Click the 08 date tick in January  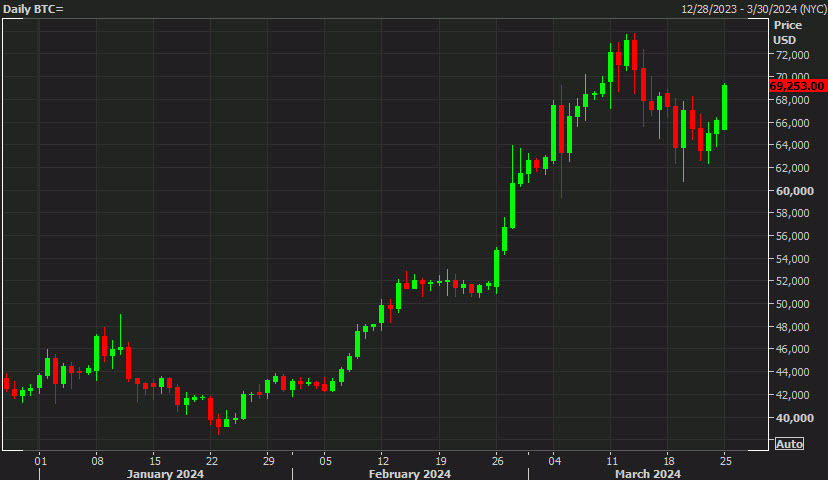97,461
